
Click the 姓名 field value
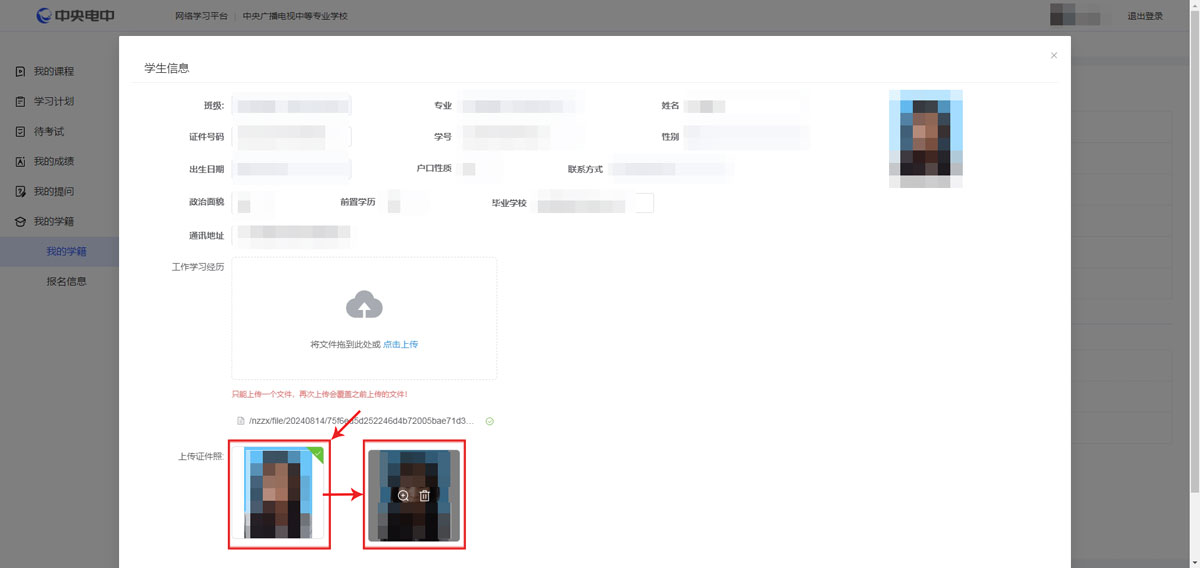[x=745, y=105]
